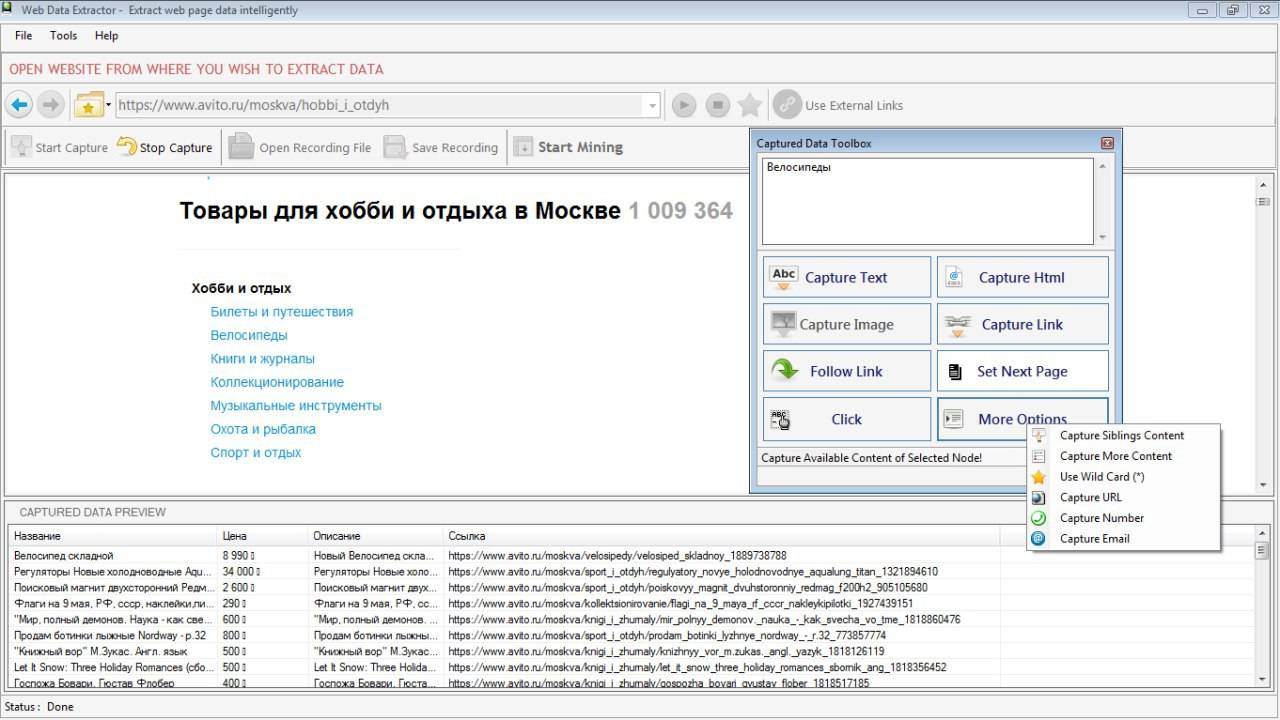Click Open Recording File
The width and height of the screenshot is (1280, 720).
point(300,147)
